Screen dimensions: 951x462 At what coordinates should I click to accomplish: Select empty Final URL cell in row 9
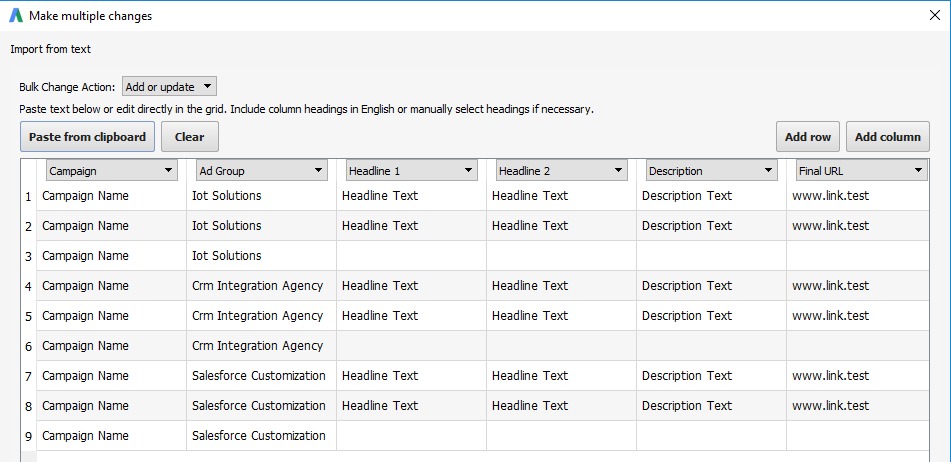click(858, 436)
